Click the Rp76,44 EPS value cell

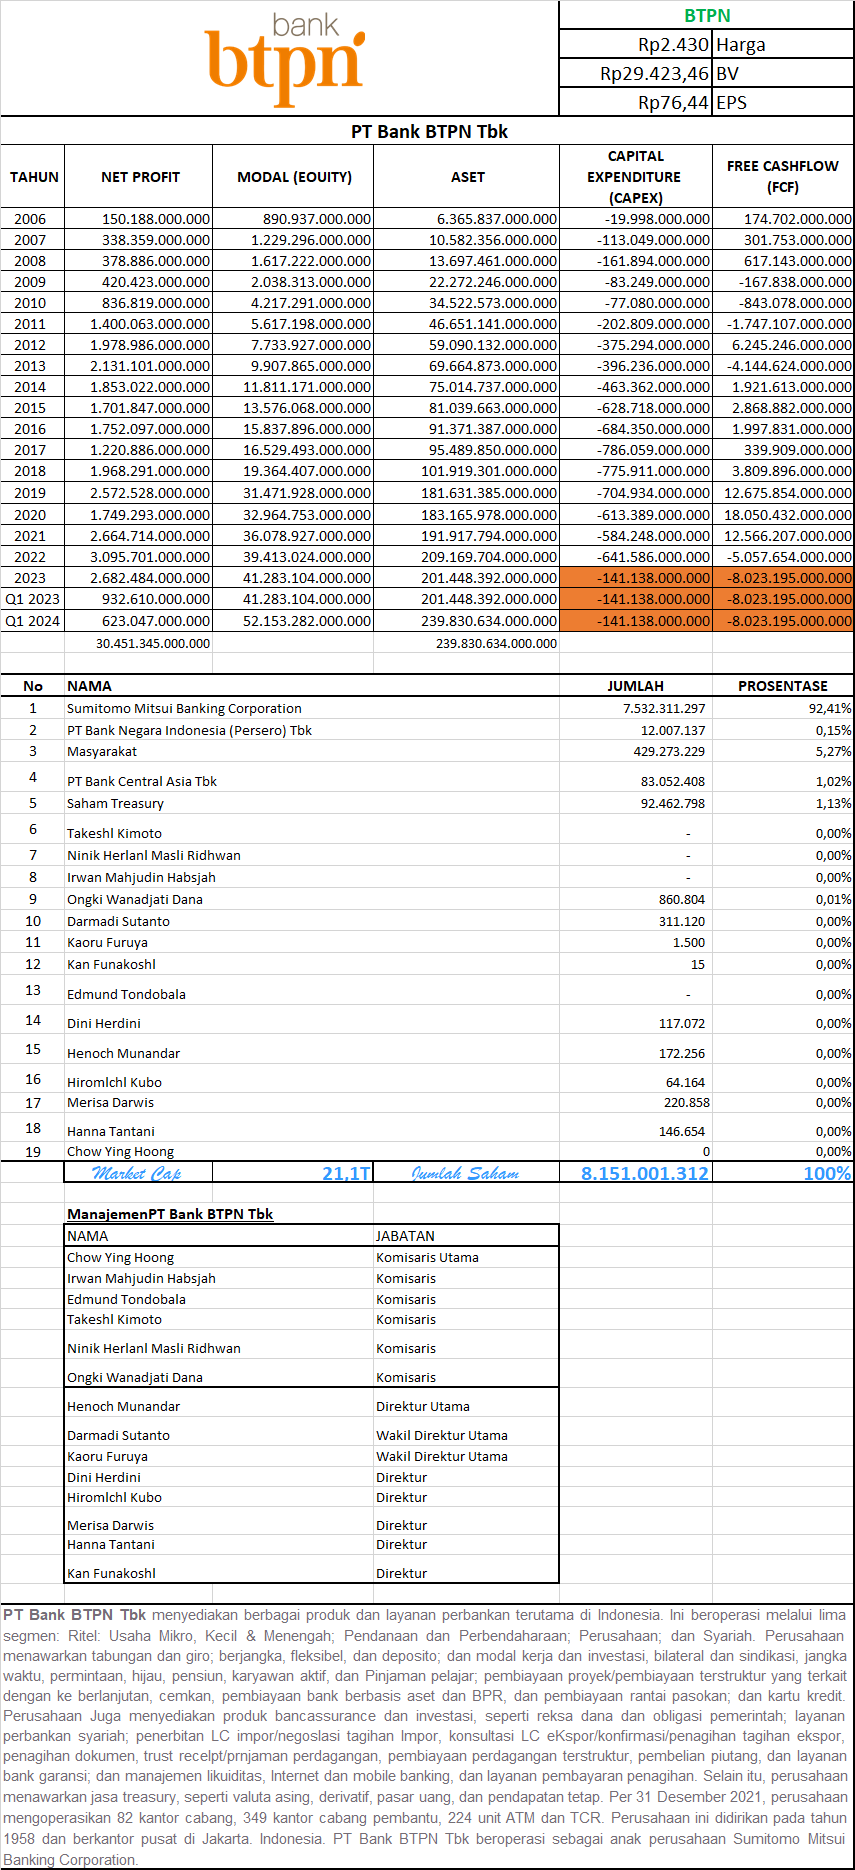click(x=635, y=103)
